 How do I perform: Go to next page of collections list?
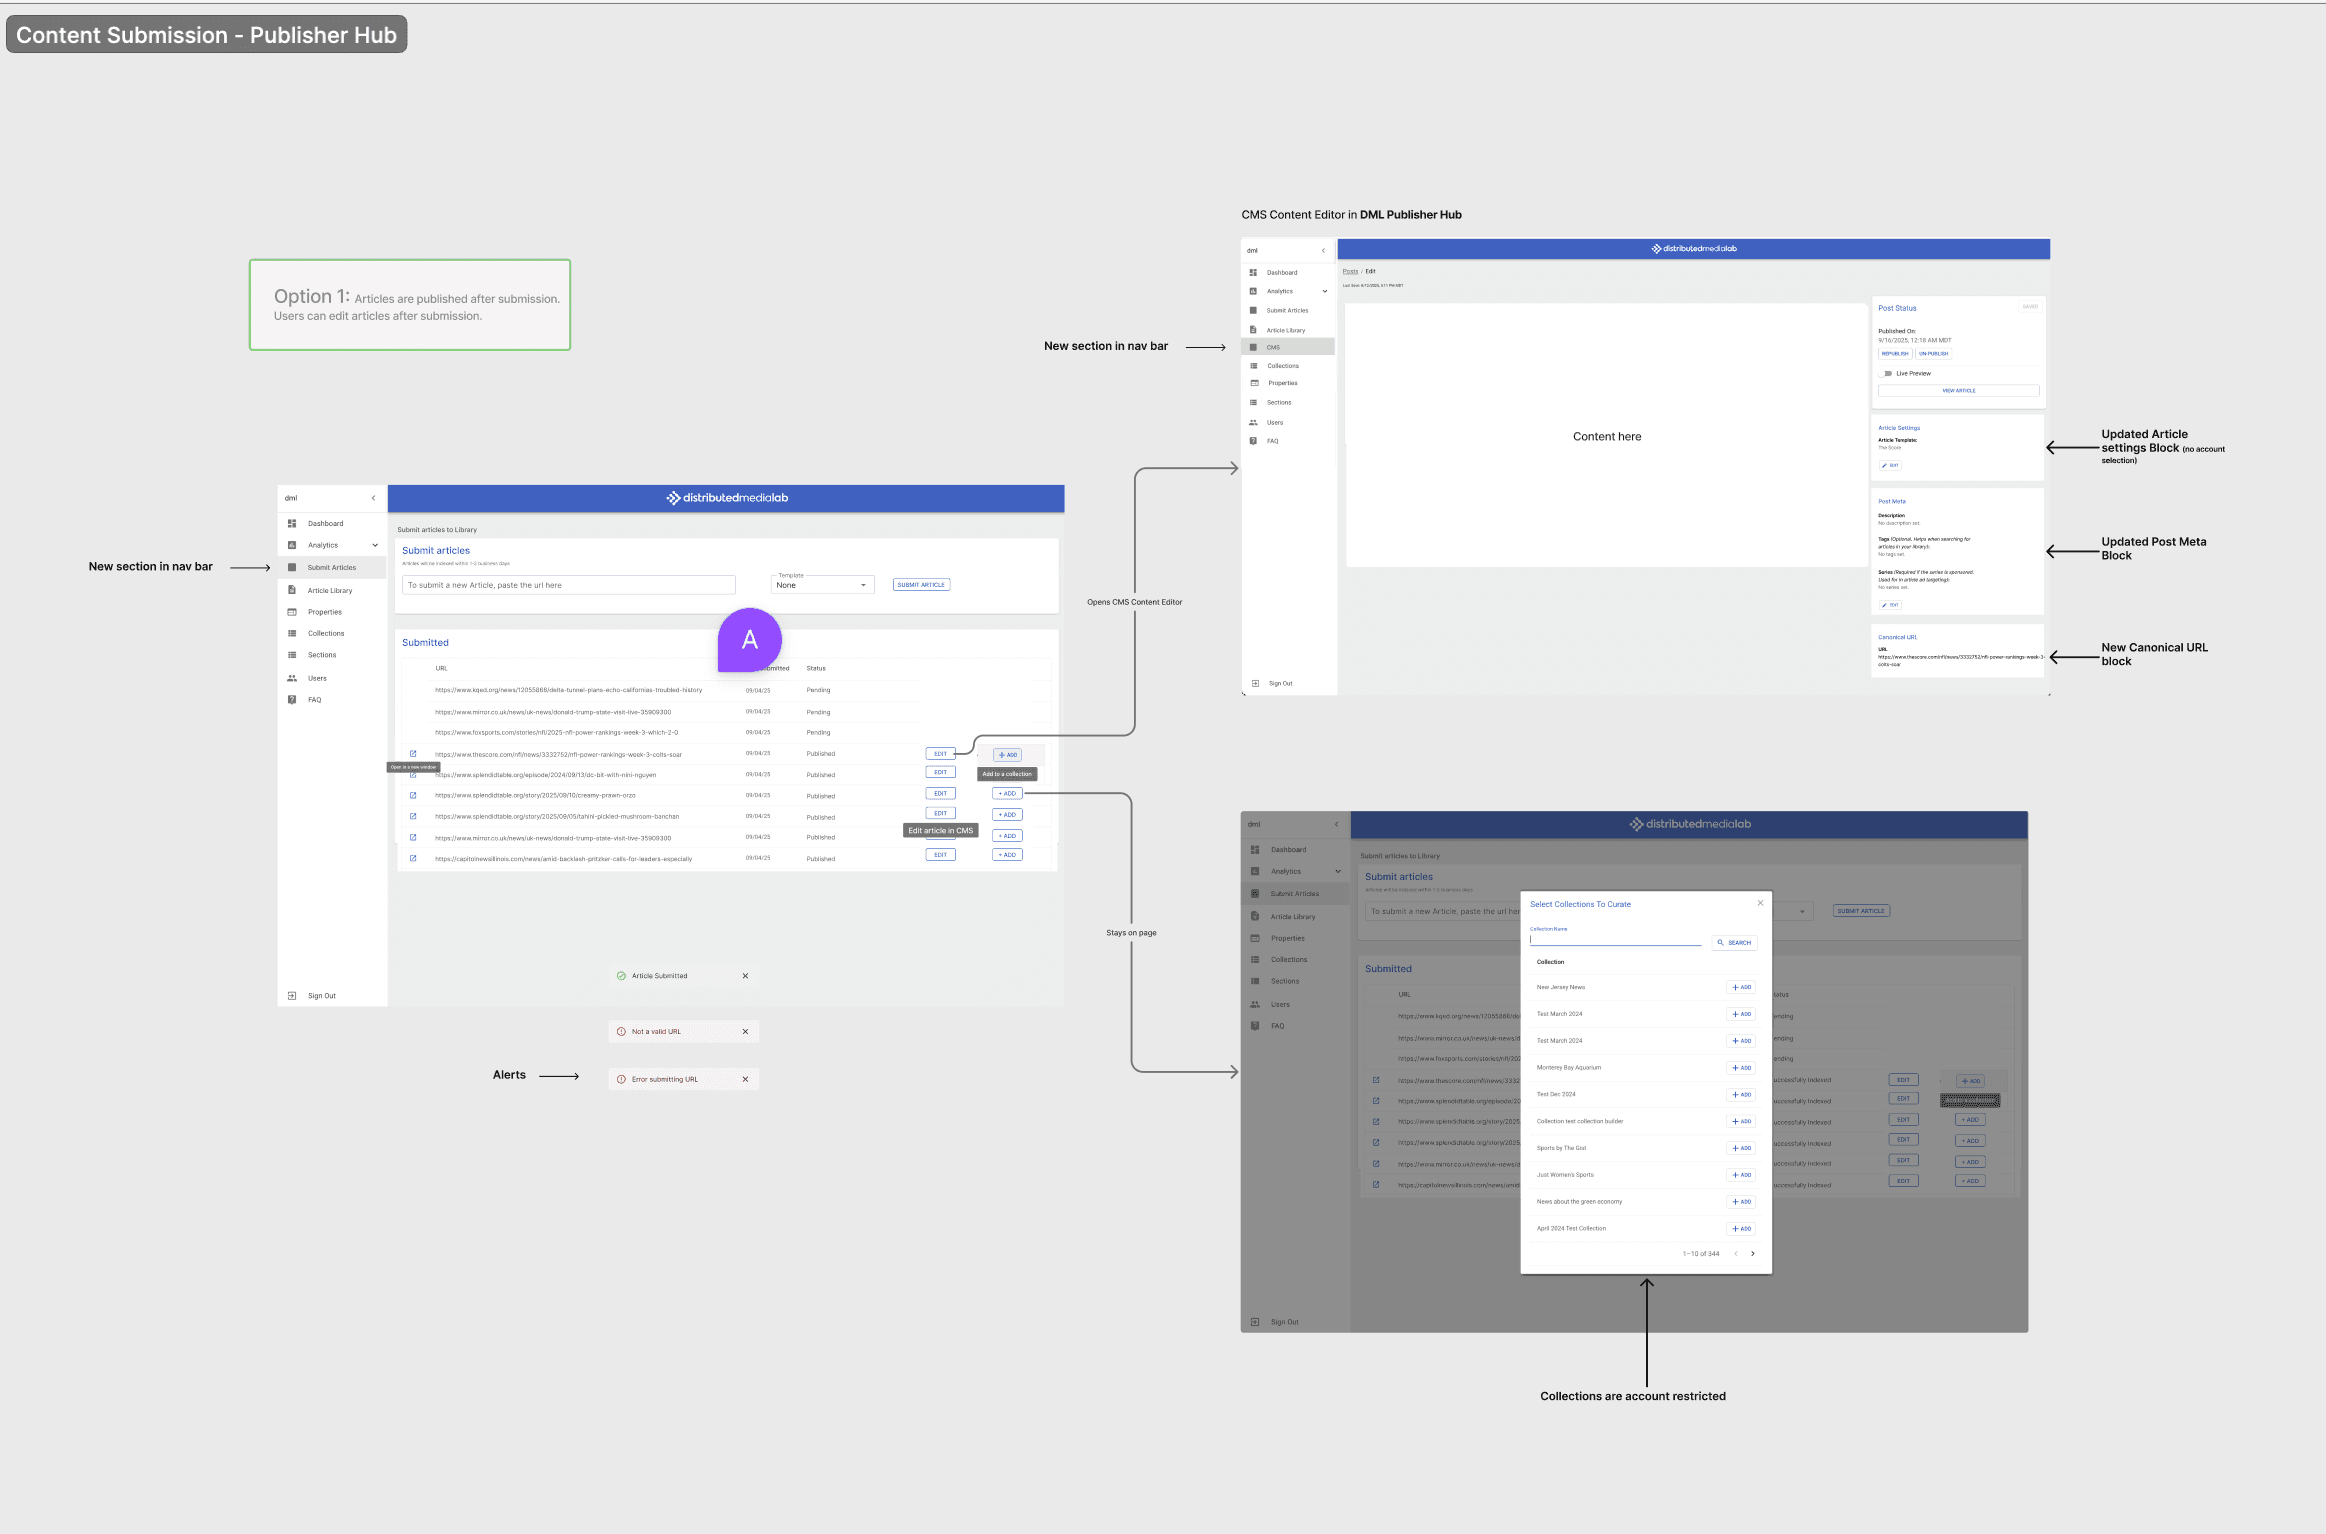click(1752, 1254)
